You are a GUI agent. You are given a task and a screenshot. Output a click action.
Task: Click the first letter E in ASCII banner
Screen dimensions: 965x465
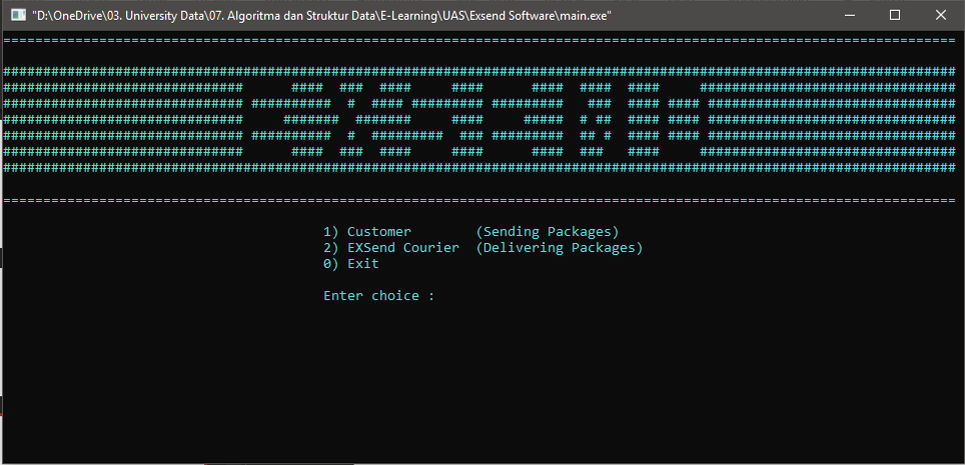pyautogui.click(x=263, y=120)
